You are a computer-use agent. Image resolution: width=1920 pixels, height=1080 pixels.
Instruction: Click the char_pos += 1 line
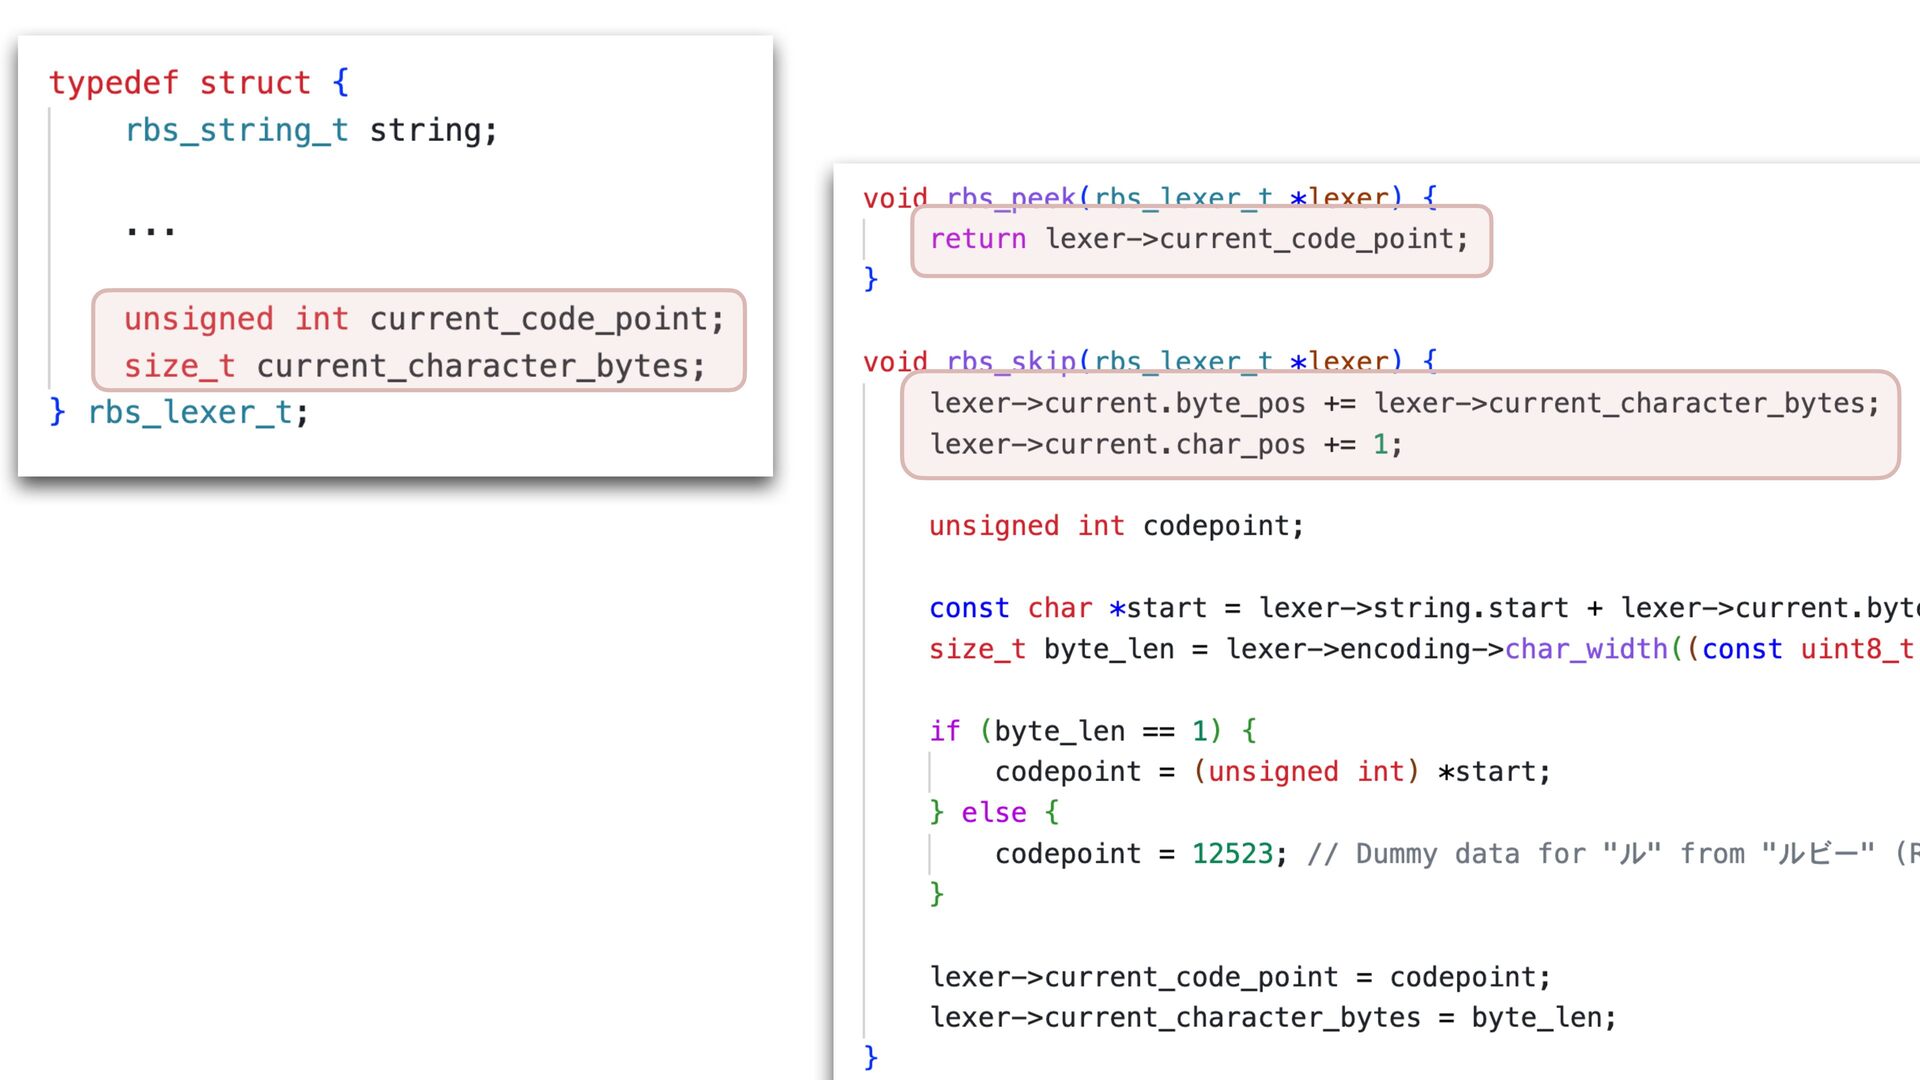(1165, 444)
